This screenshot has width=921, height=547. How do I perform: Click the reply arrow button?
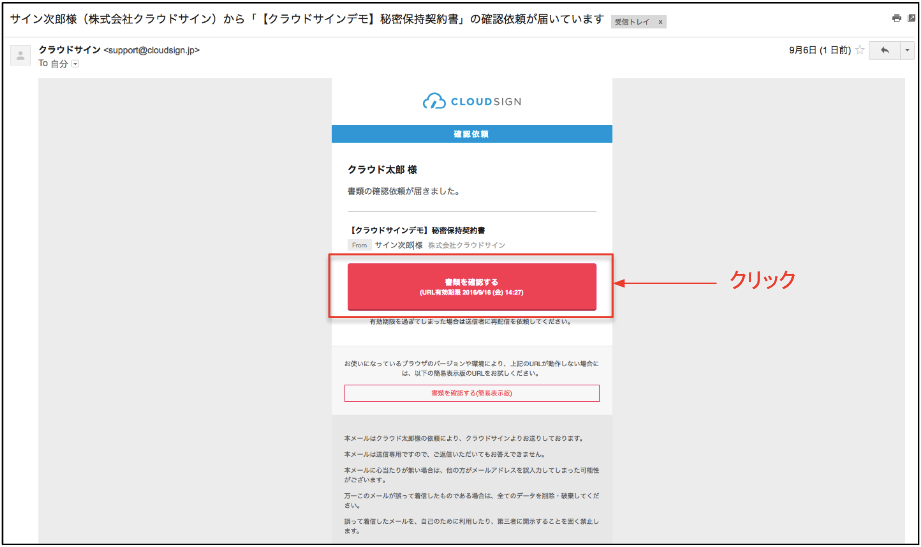click(885, 51)
